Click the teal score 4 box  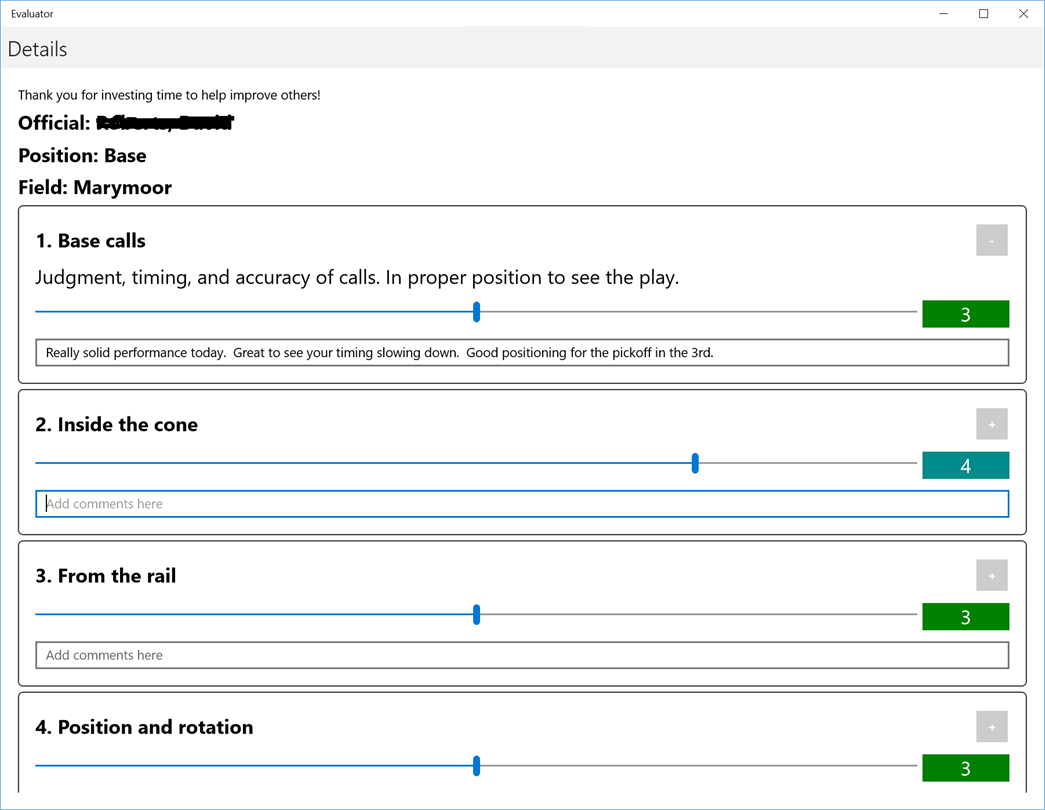965,466
